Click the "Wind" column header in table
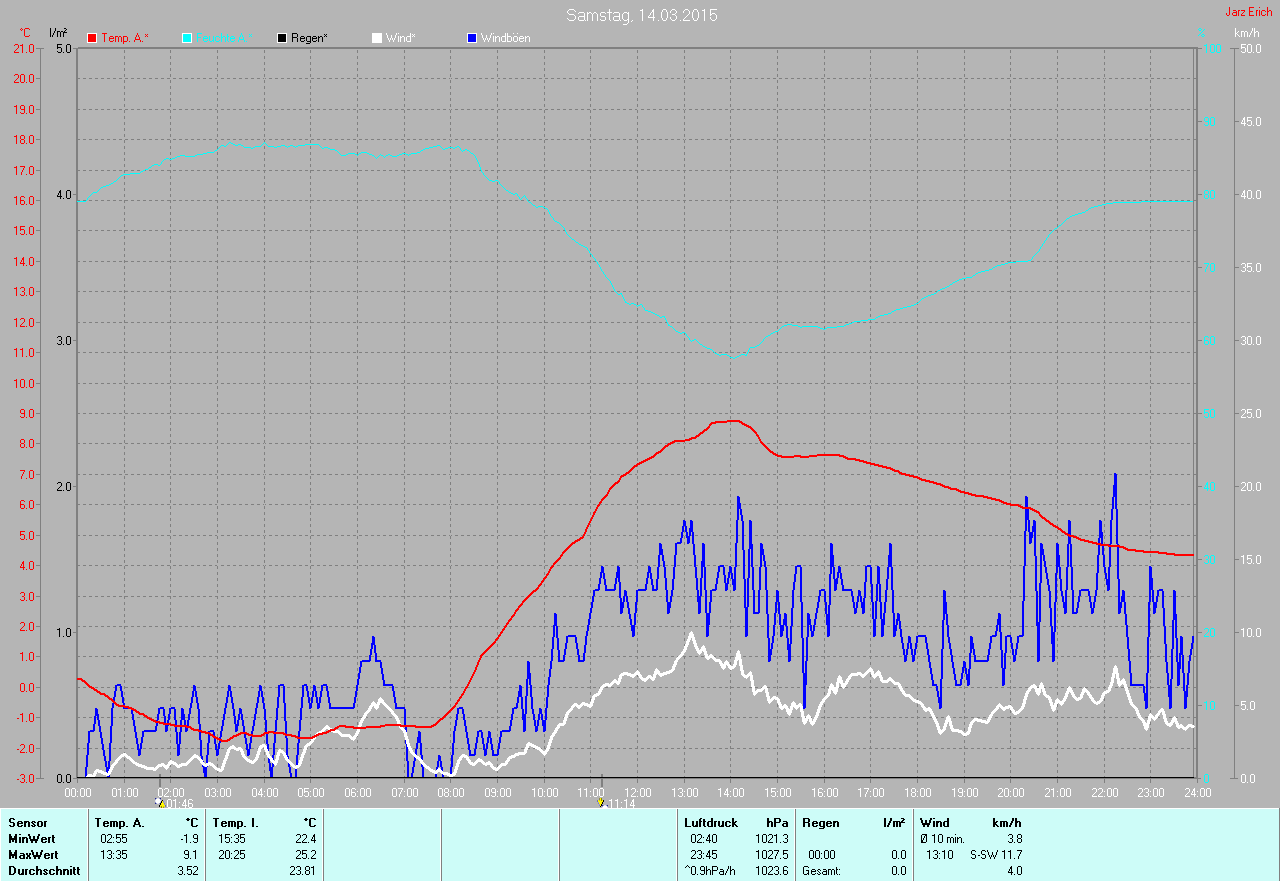The image size is (1280, 881). tap(935, 822)
